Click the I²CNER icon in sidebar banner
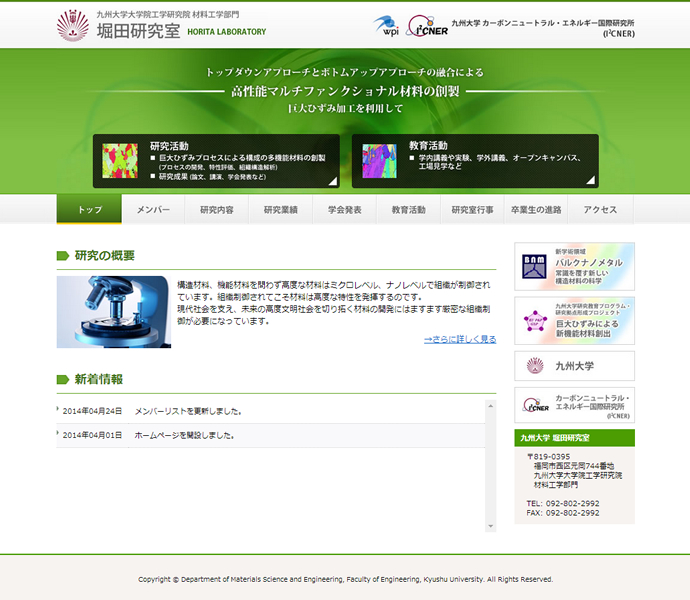This screenshot has height=600, width=690. [536, 405]
